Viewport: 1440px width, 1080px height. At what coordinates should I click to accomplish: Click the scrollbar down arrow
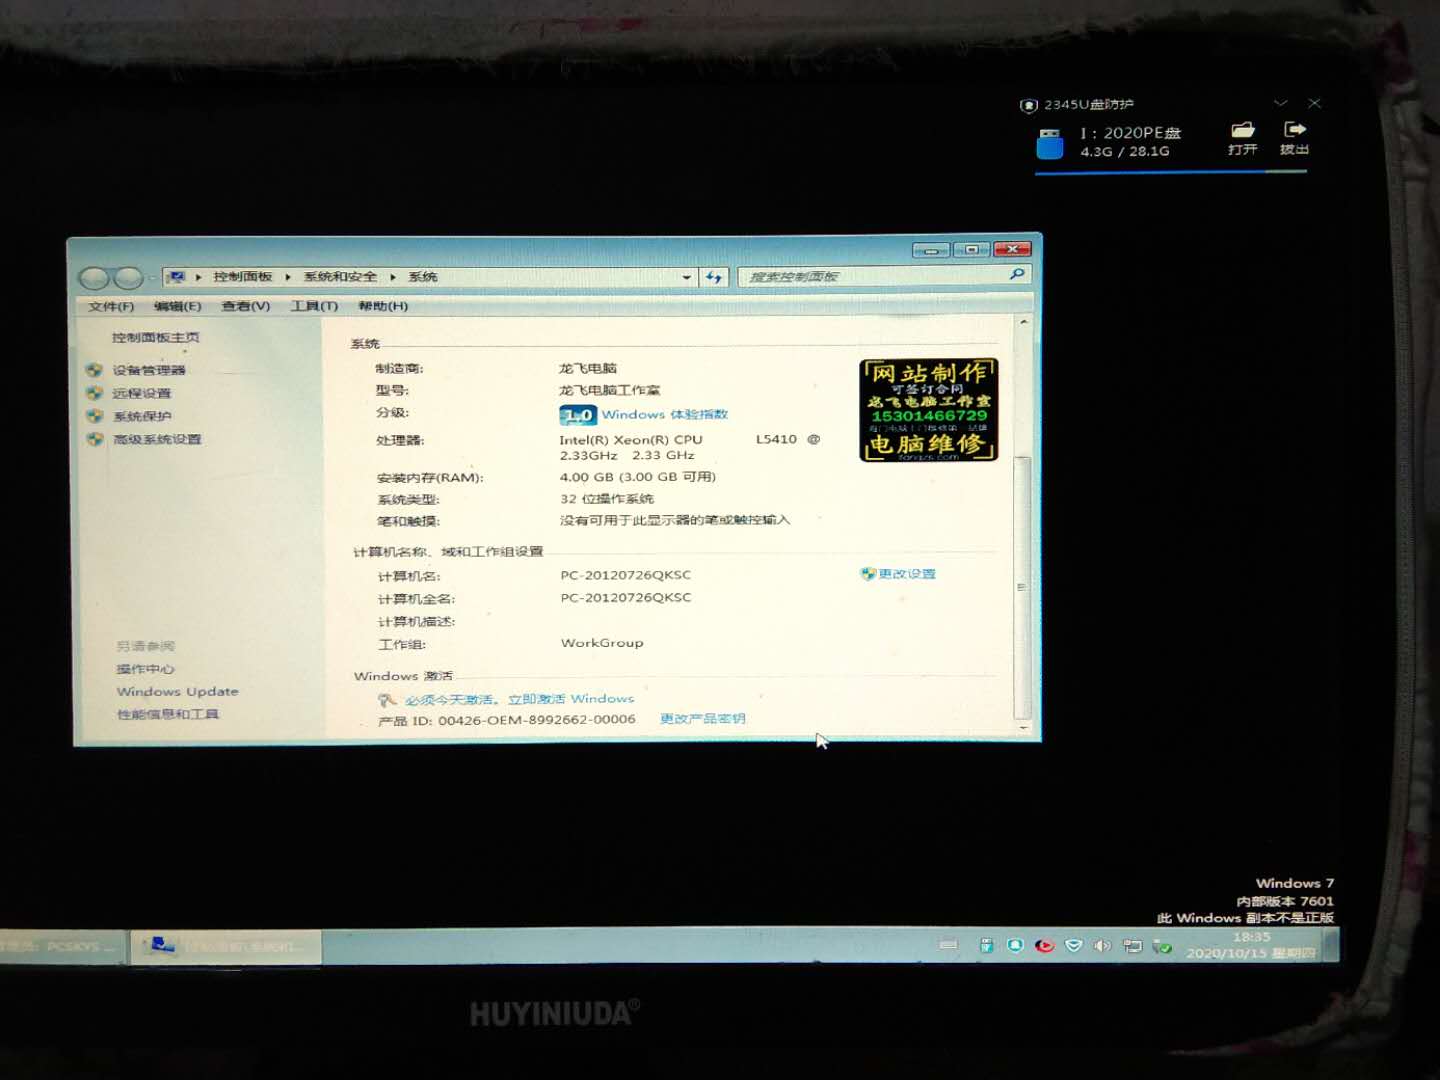pyautogui.click(x=1023, y=727)
